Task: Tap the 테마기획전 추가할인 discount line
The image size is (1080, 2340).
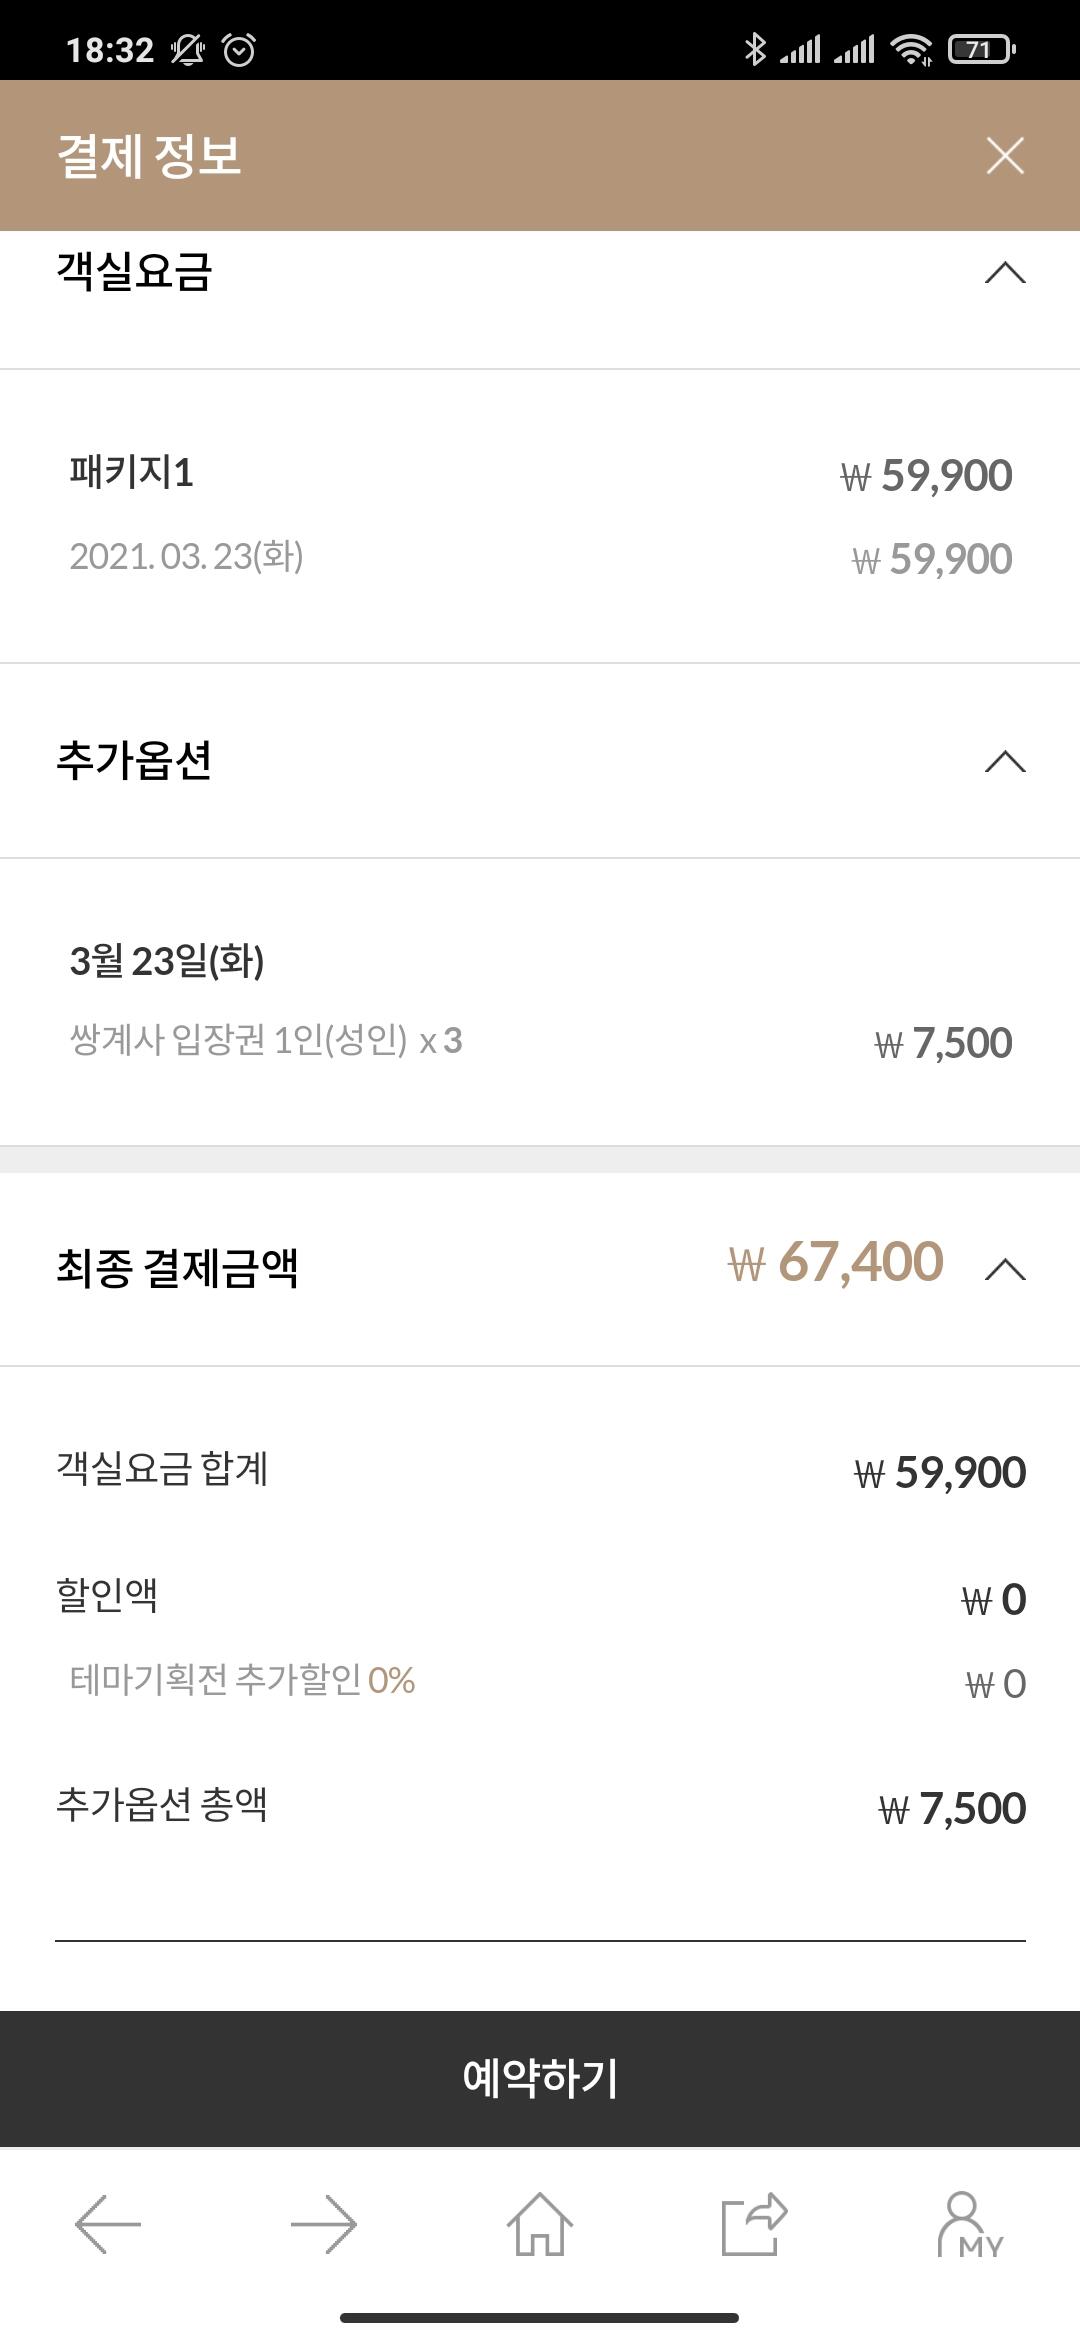Action: pos(242,1680)
